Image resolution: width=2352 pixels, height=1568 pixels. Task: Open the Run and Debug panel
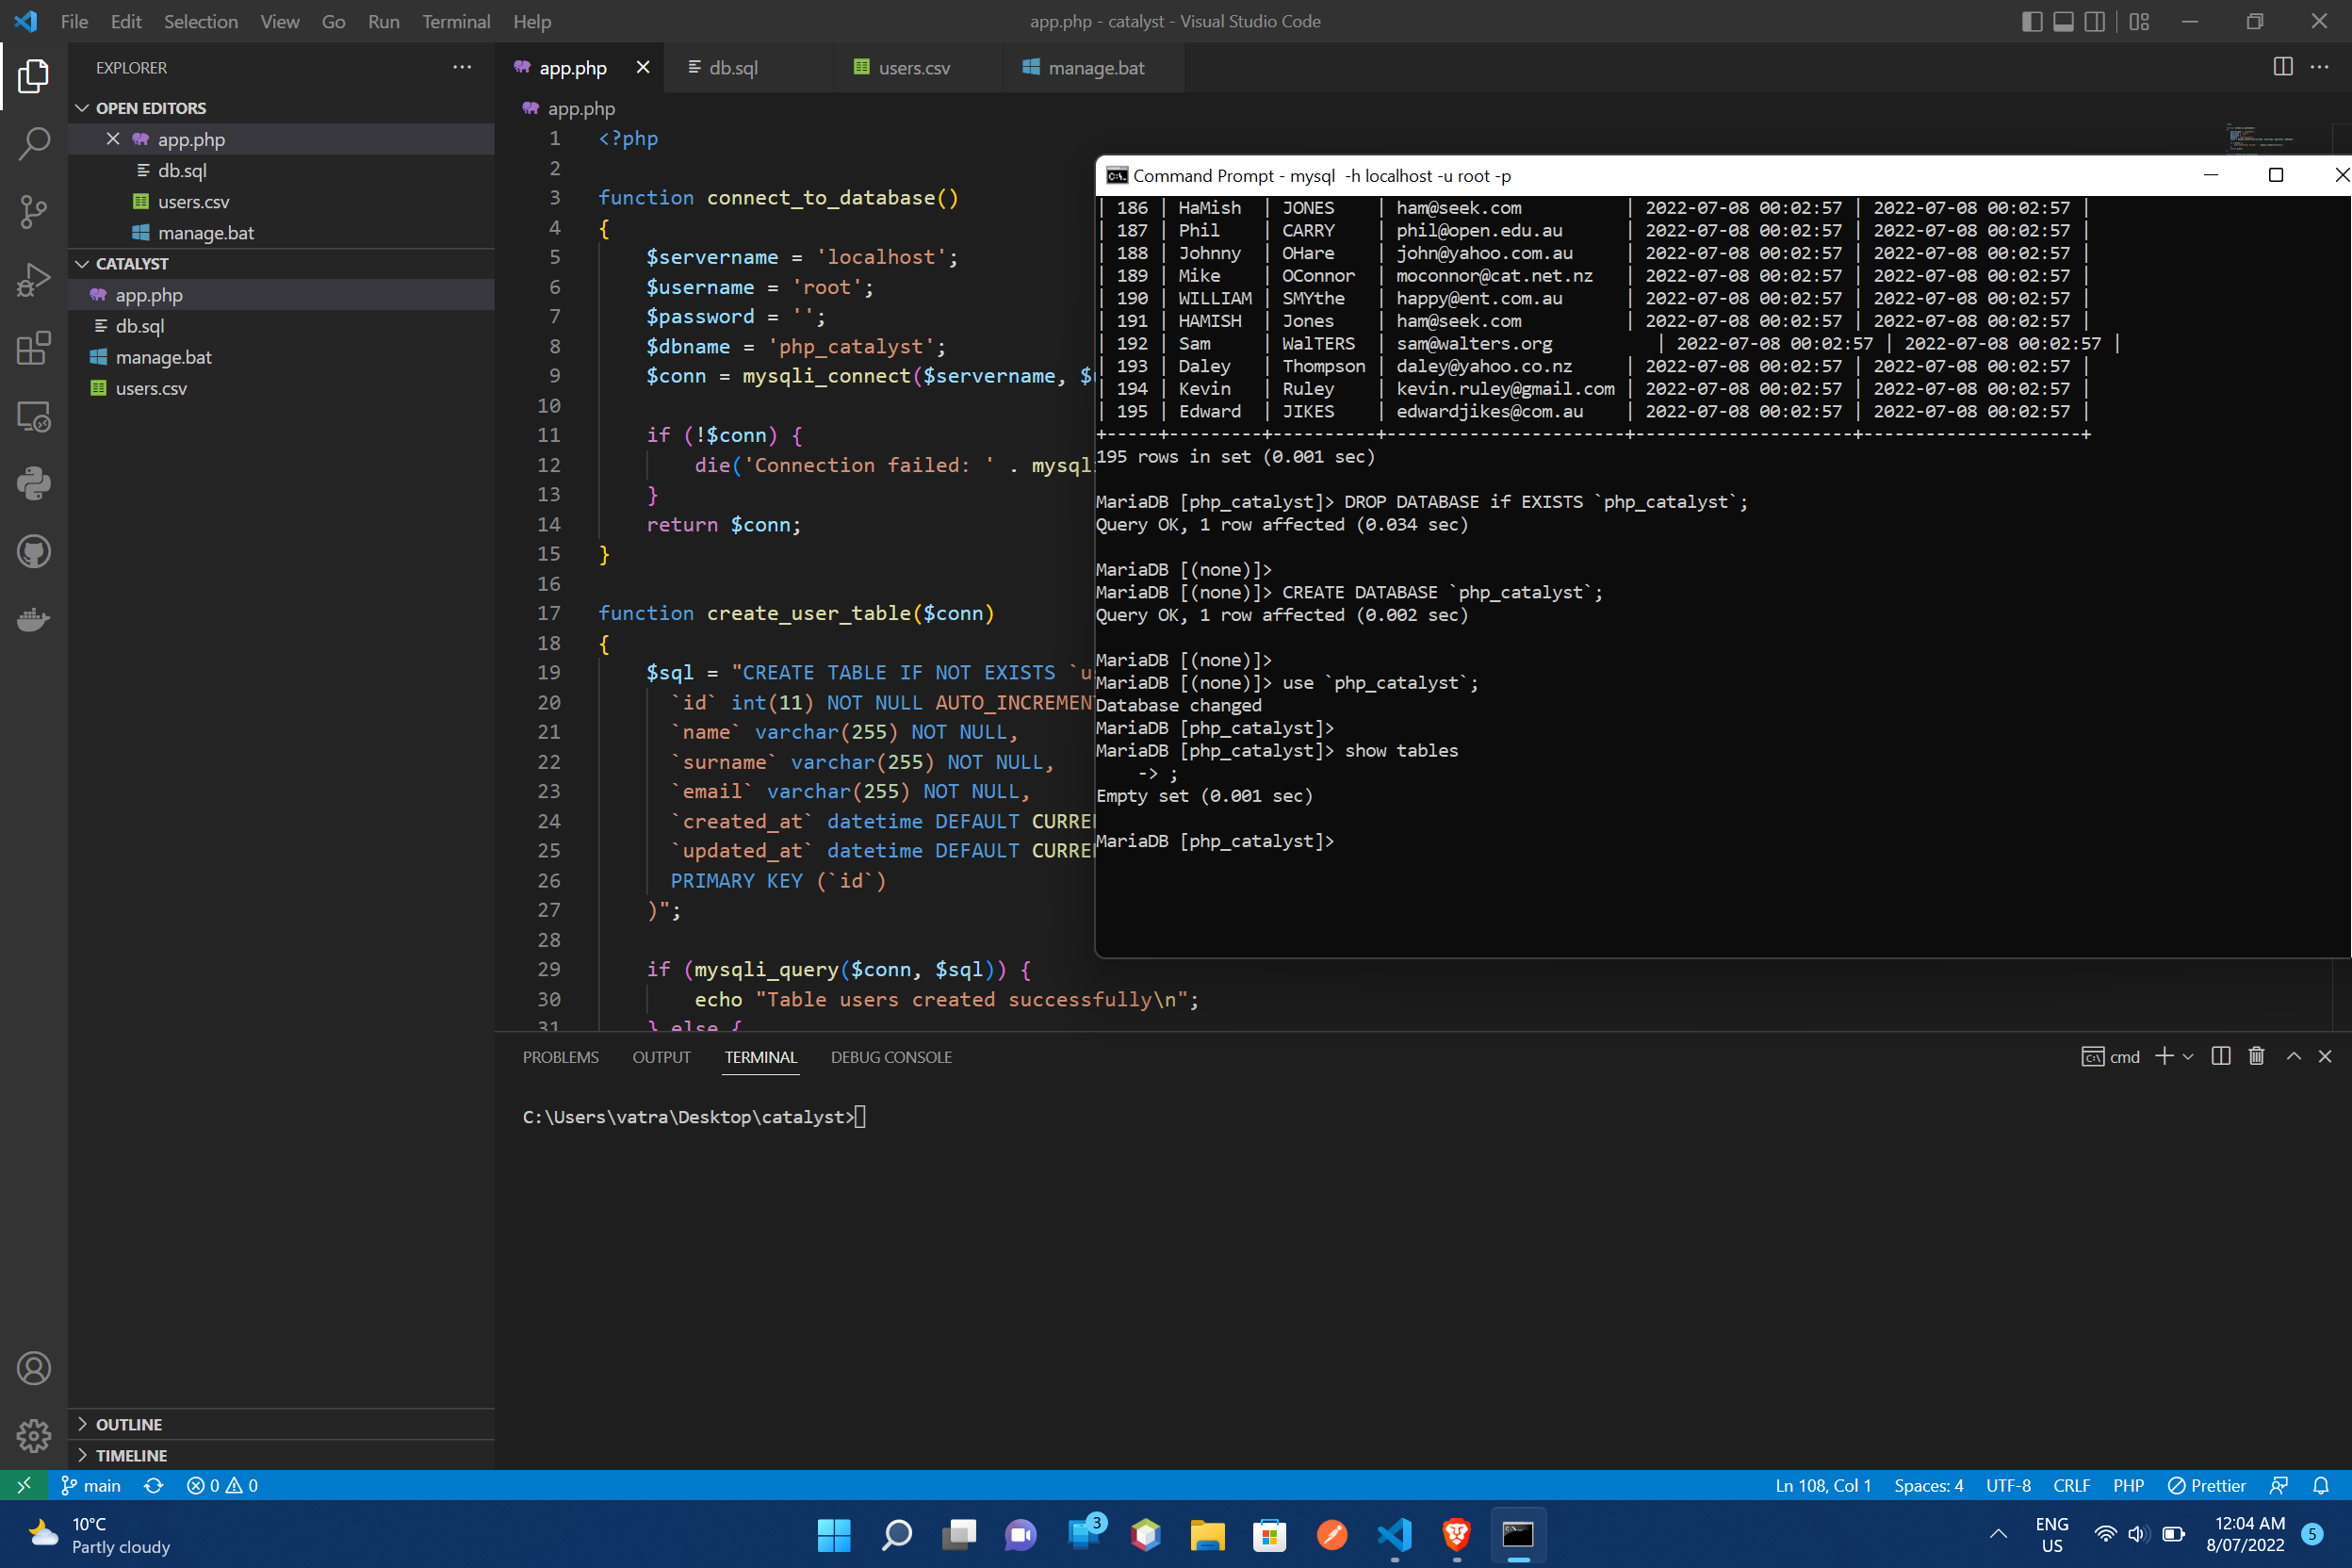[33, 279]
